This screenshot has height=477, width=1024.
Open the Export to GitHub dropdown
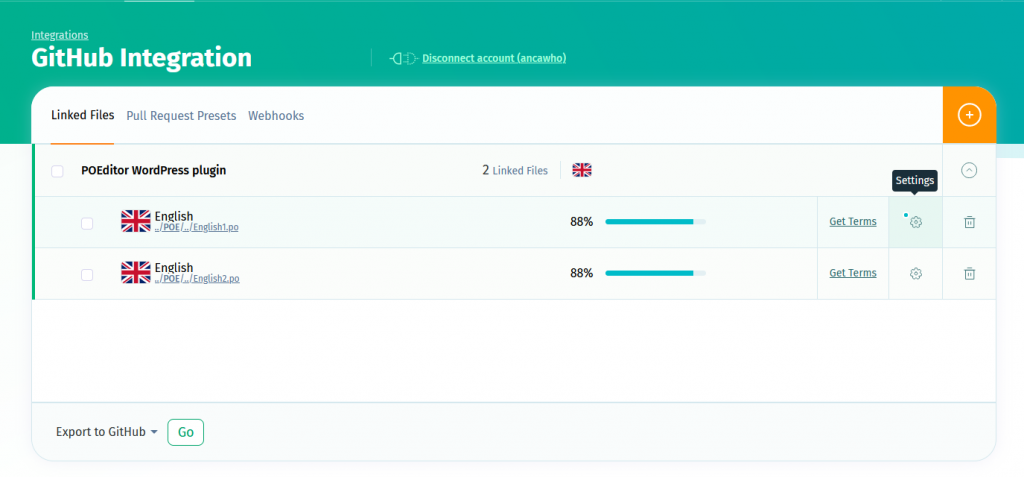107,432
